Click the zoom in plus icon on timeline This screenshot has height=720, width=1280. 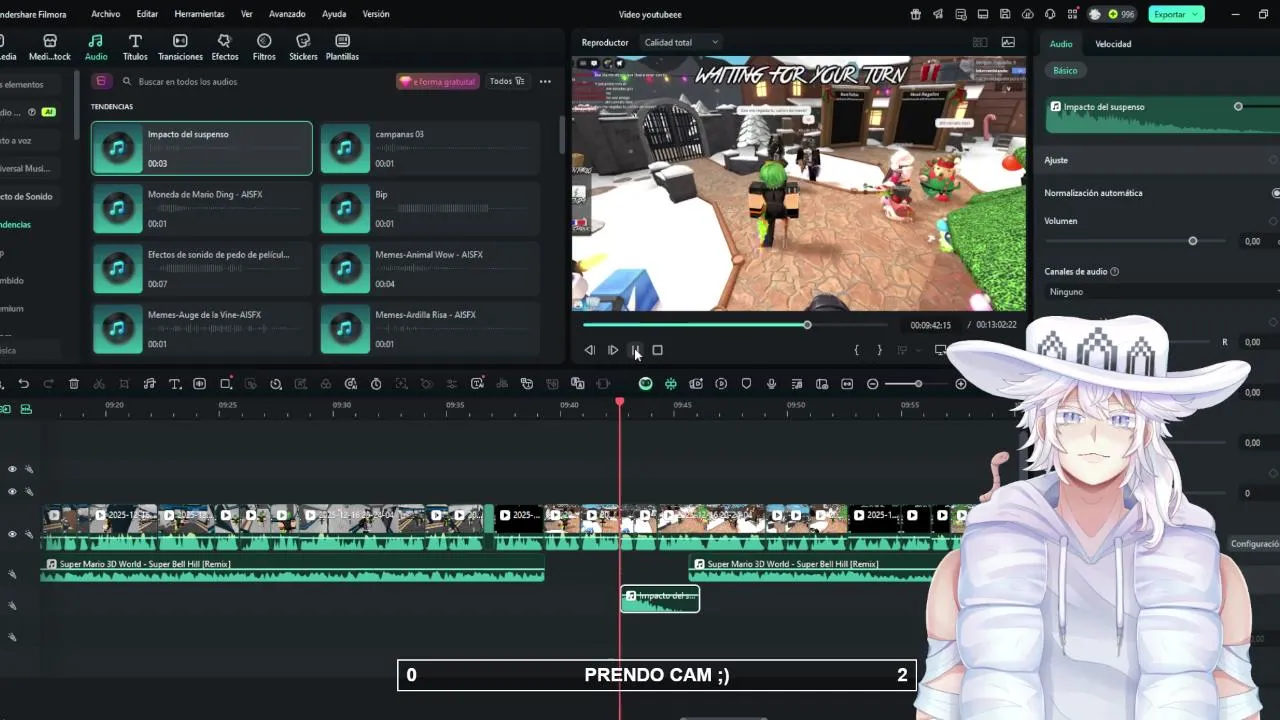961,384
